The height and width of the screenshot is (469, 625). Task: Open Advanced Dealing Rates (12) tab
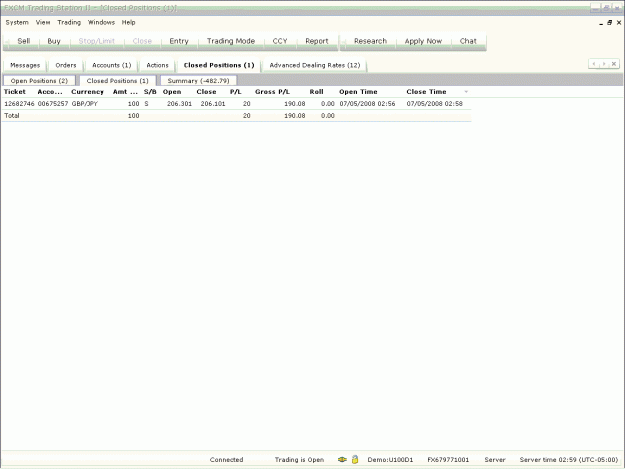coord(314,65)
